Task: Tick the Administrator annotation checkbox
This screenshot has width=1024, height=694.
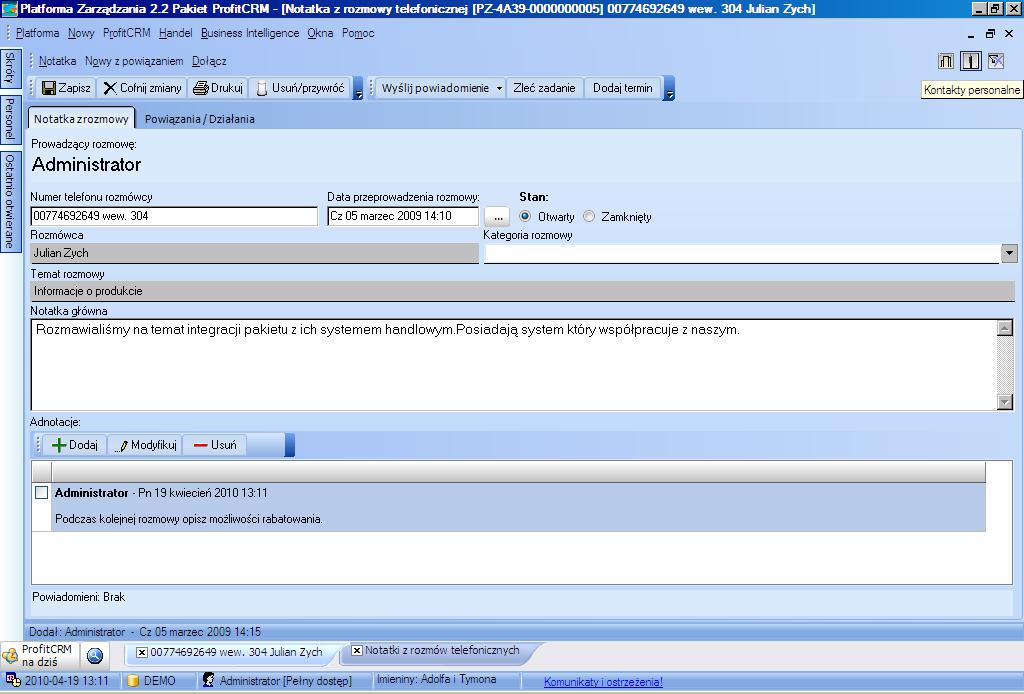Action: click(x=42, y=493)
